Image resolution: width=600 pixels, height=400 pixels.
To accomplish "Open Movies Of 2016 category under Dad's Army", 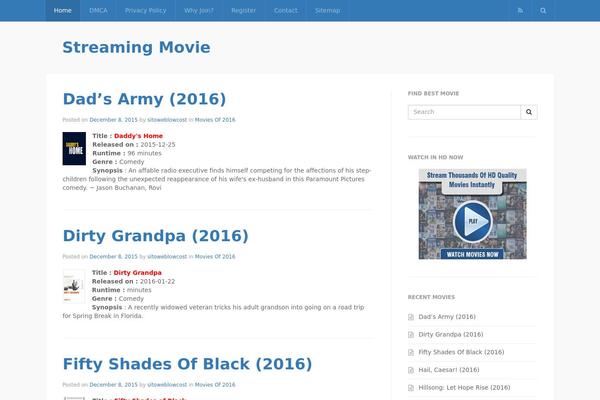I will pos(215,120).
